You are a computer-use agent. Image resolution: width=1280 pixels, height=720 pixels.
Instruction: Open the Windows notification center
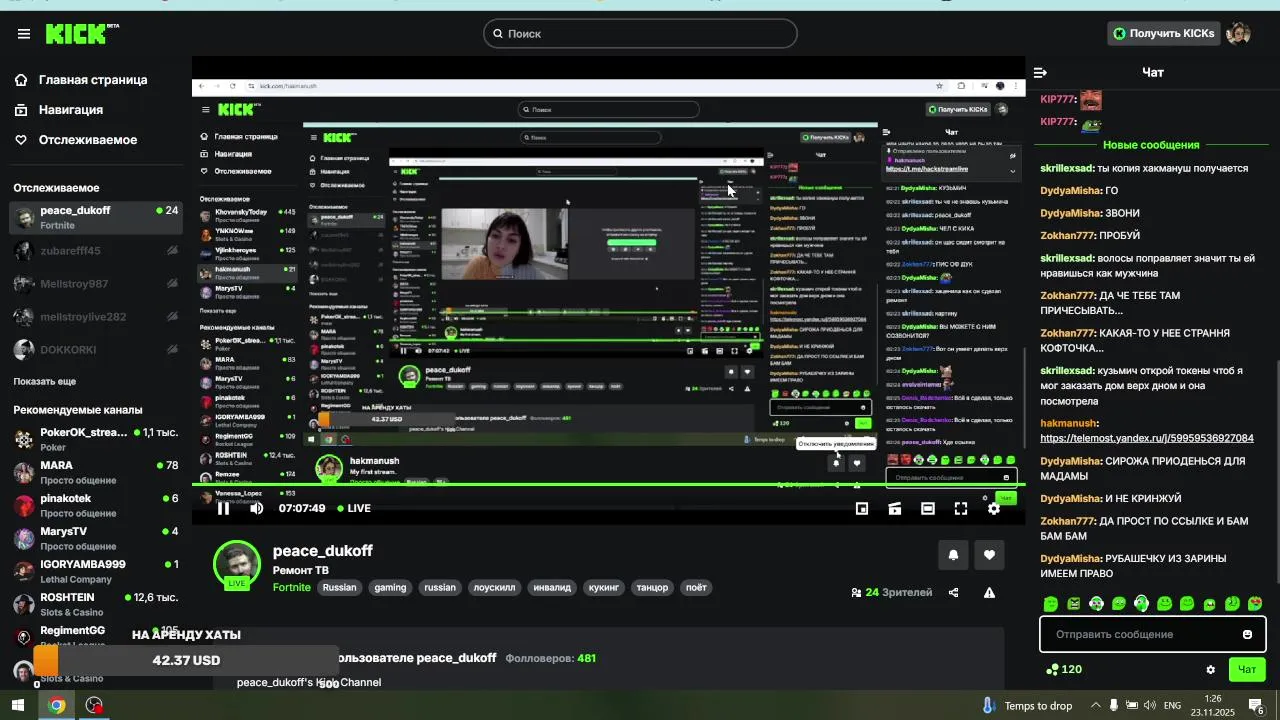pyautogui.click(x=1256, y=705)
